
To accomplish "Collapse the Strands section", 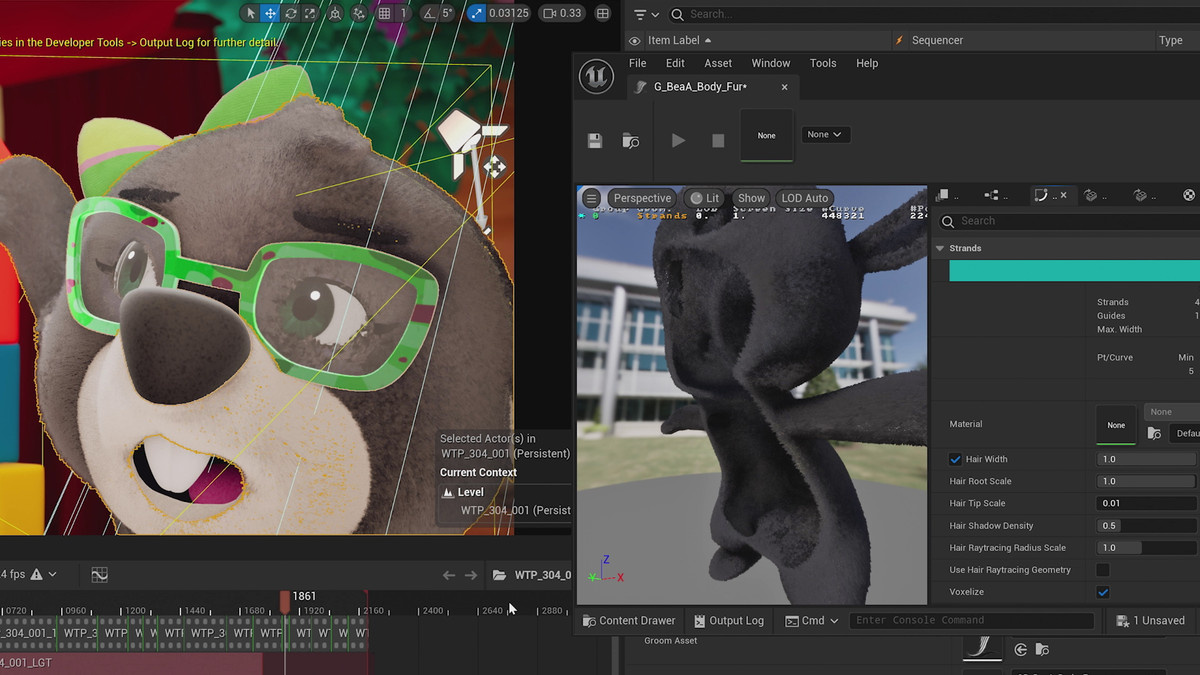I will click(940, 248).
